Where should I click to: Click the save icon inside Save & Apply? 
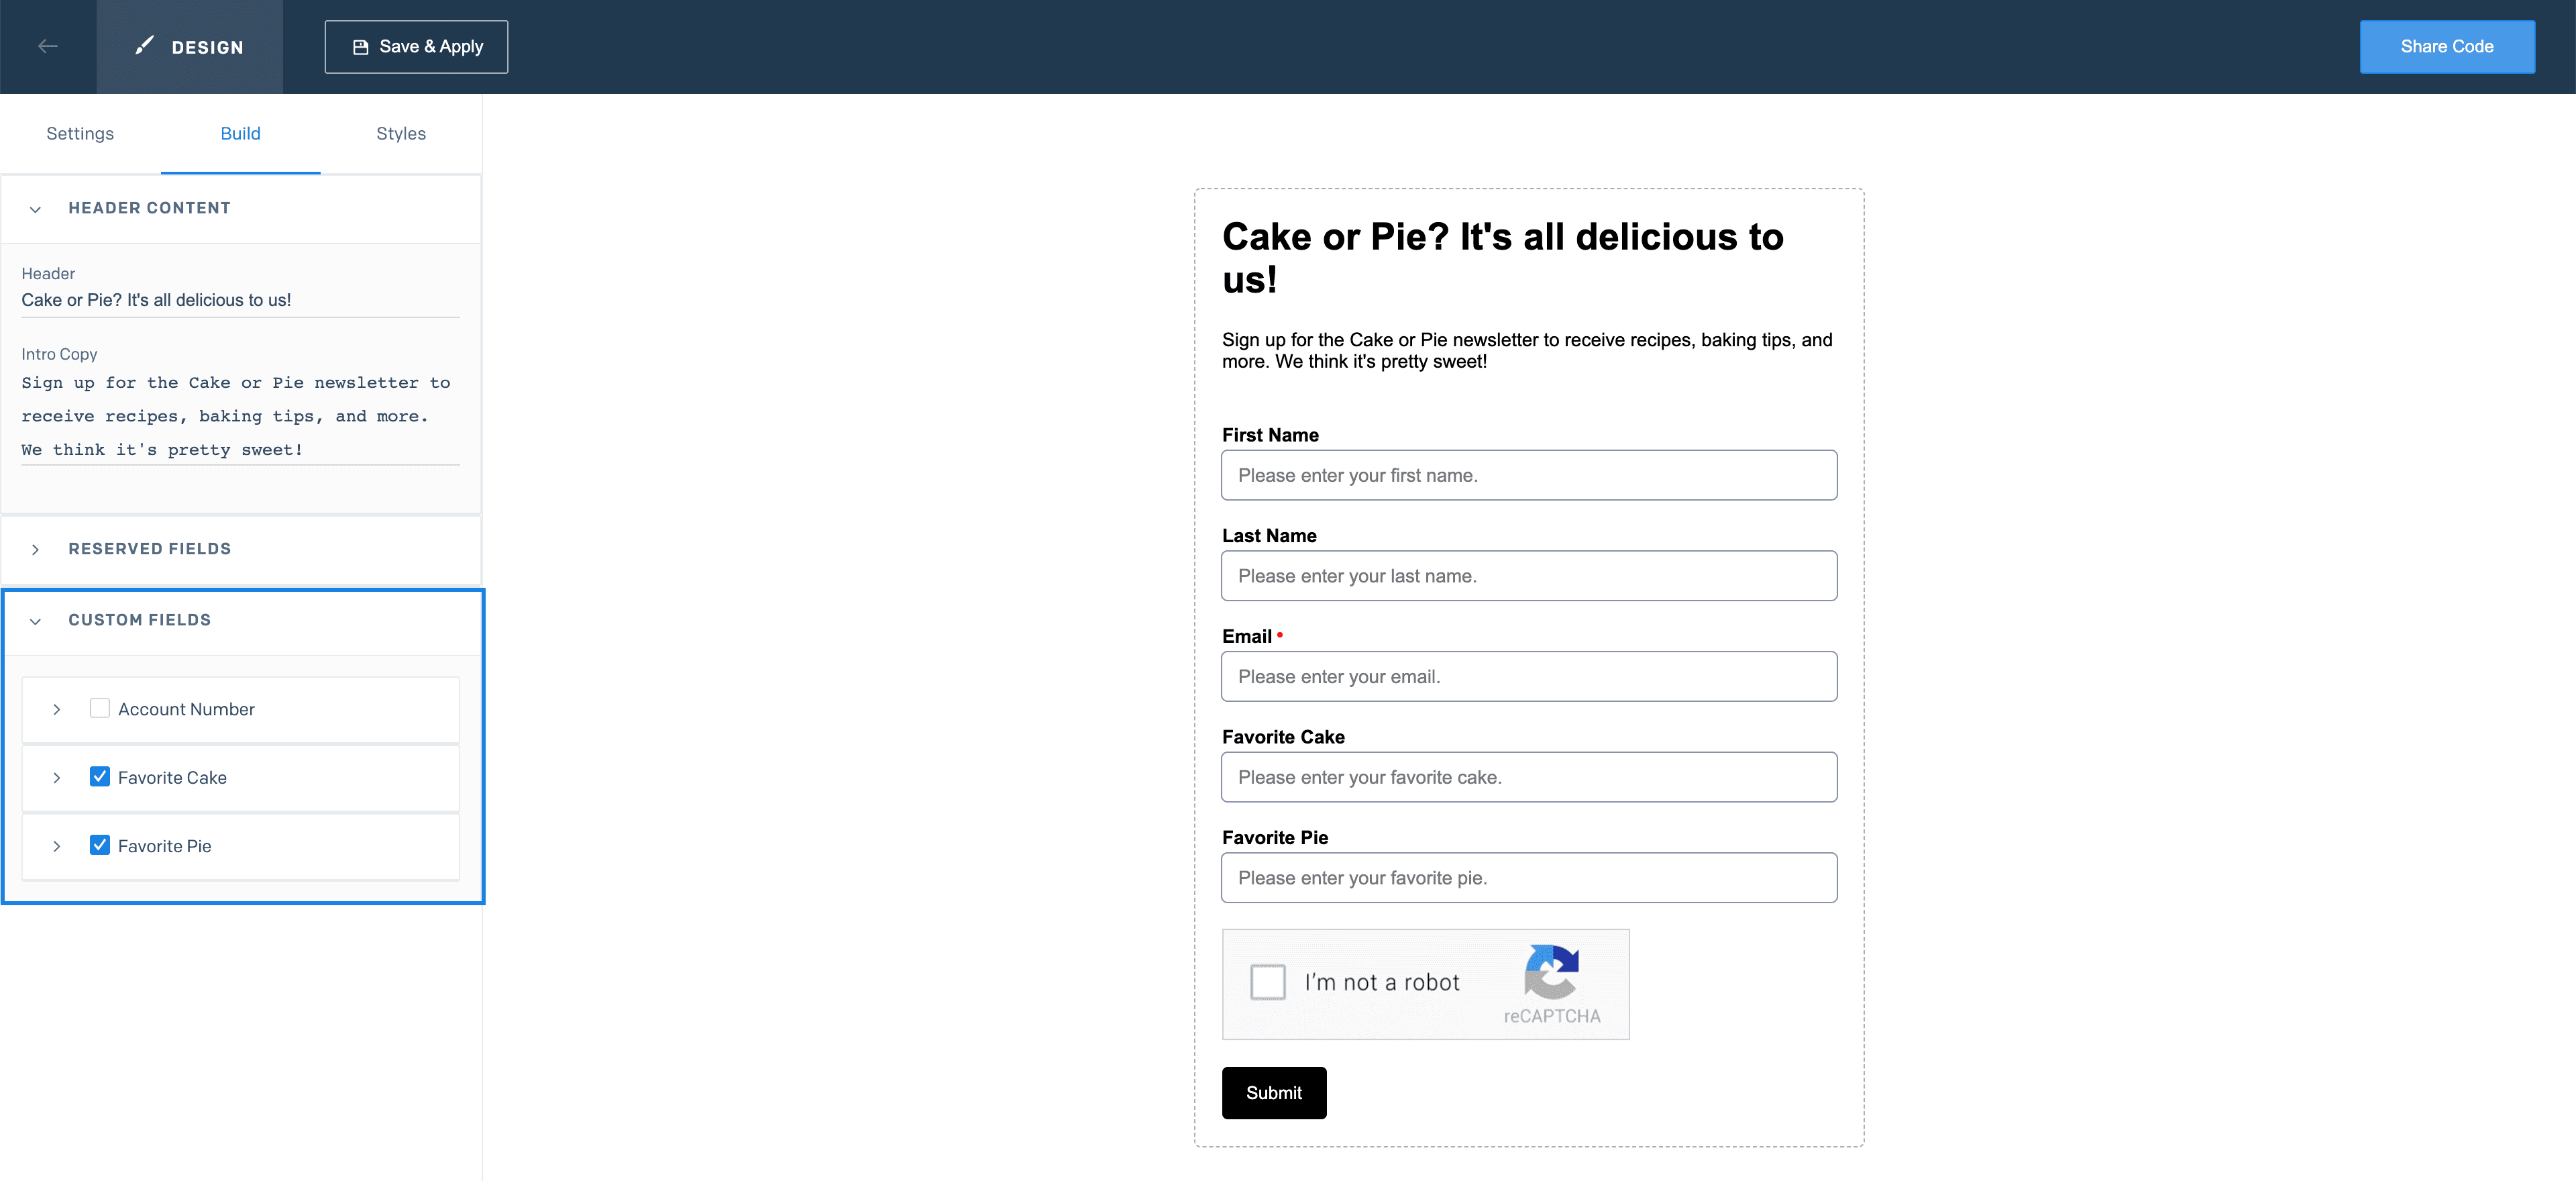tap(361, 46)
